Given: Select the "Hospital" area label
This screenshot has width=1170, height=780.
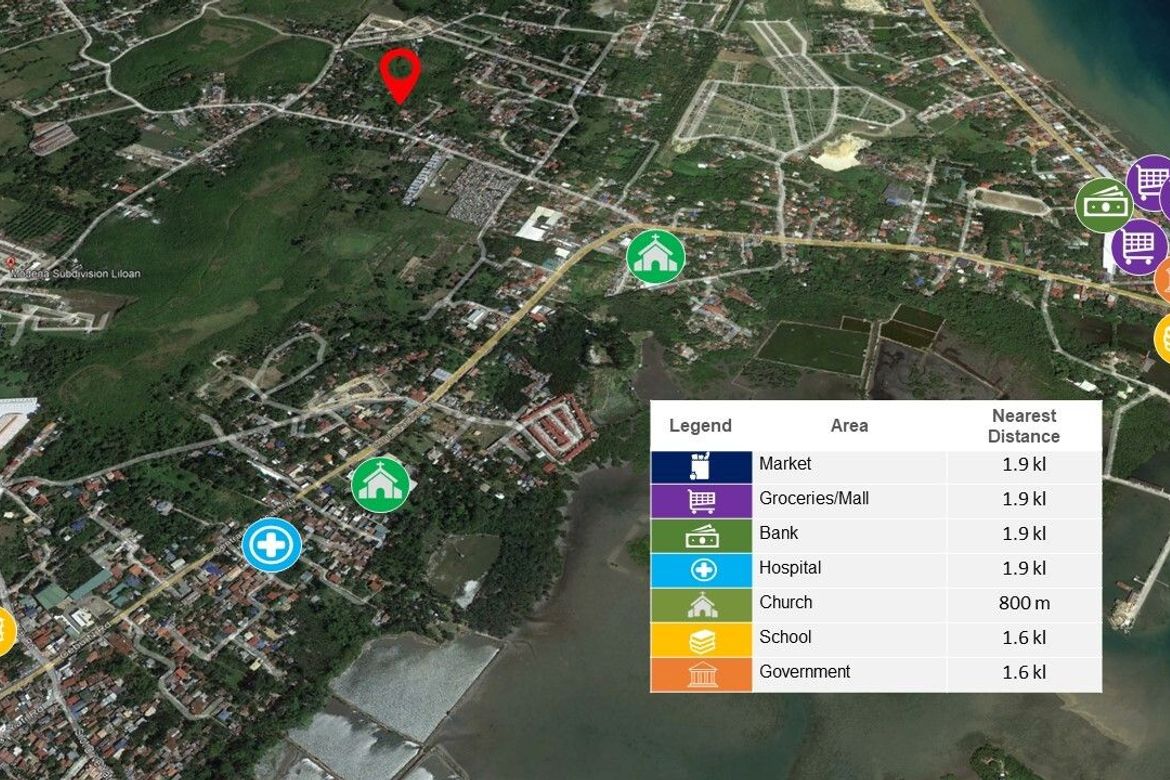Looking at the screenshot, I should [x=790, y=568].
